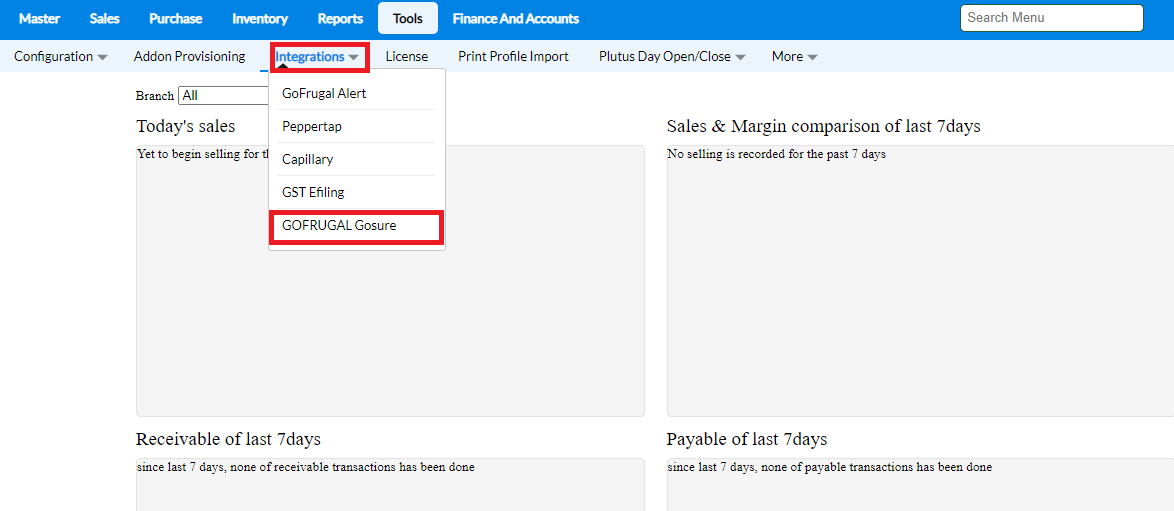Screen dimensions: 1174x511
Task: Expand the Configuration dropdown
Action: [x=60, y=57]
